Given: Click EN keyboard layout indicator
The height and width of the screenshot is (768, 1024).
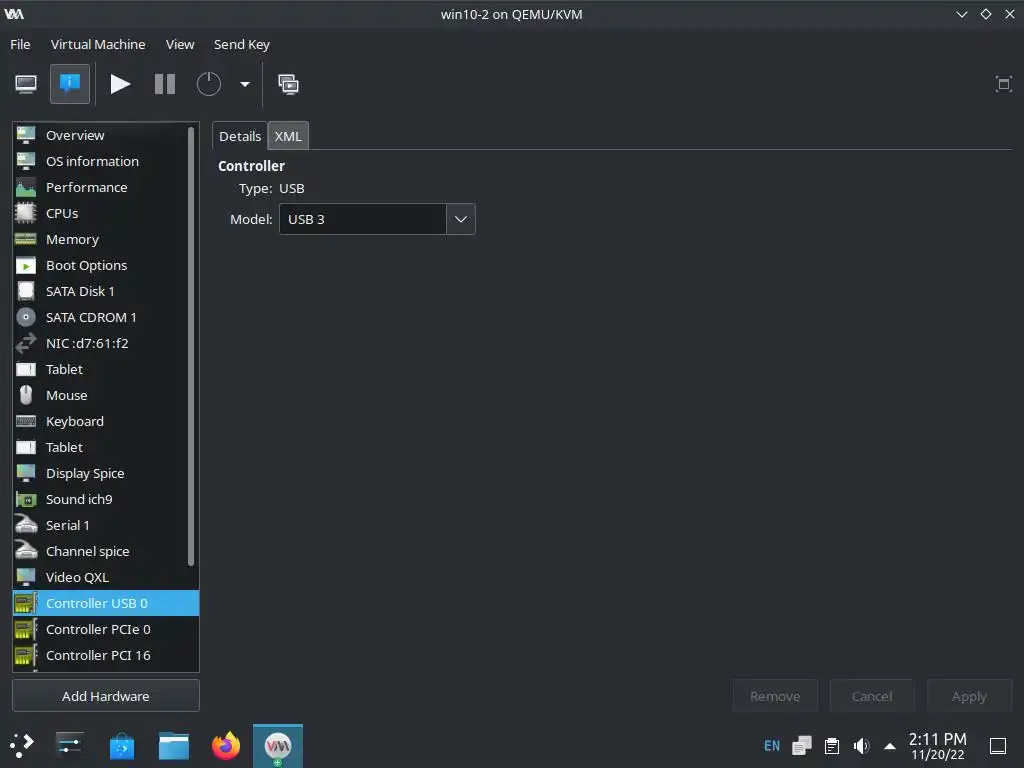Looking at the screenshot, I should click(x=772, y=746).
